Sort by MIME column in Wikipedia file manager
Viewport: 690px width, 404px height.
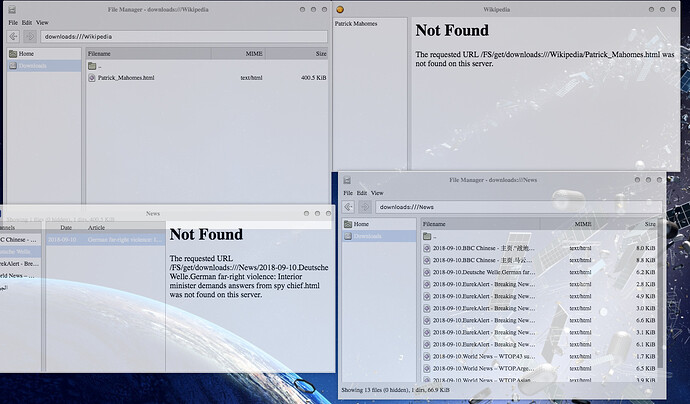point(238,54)
